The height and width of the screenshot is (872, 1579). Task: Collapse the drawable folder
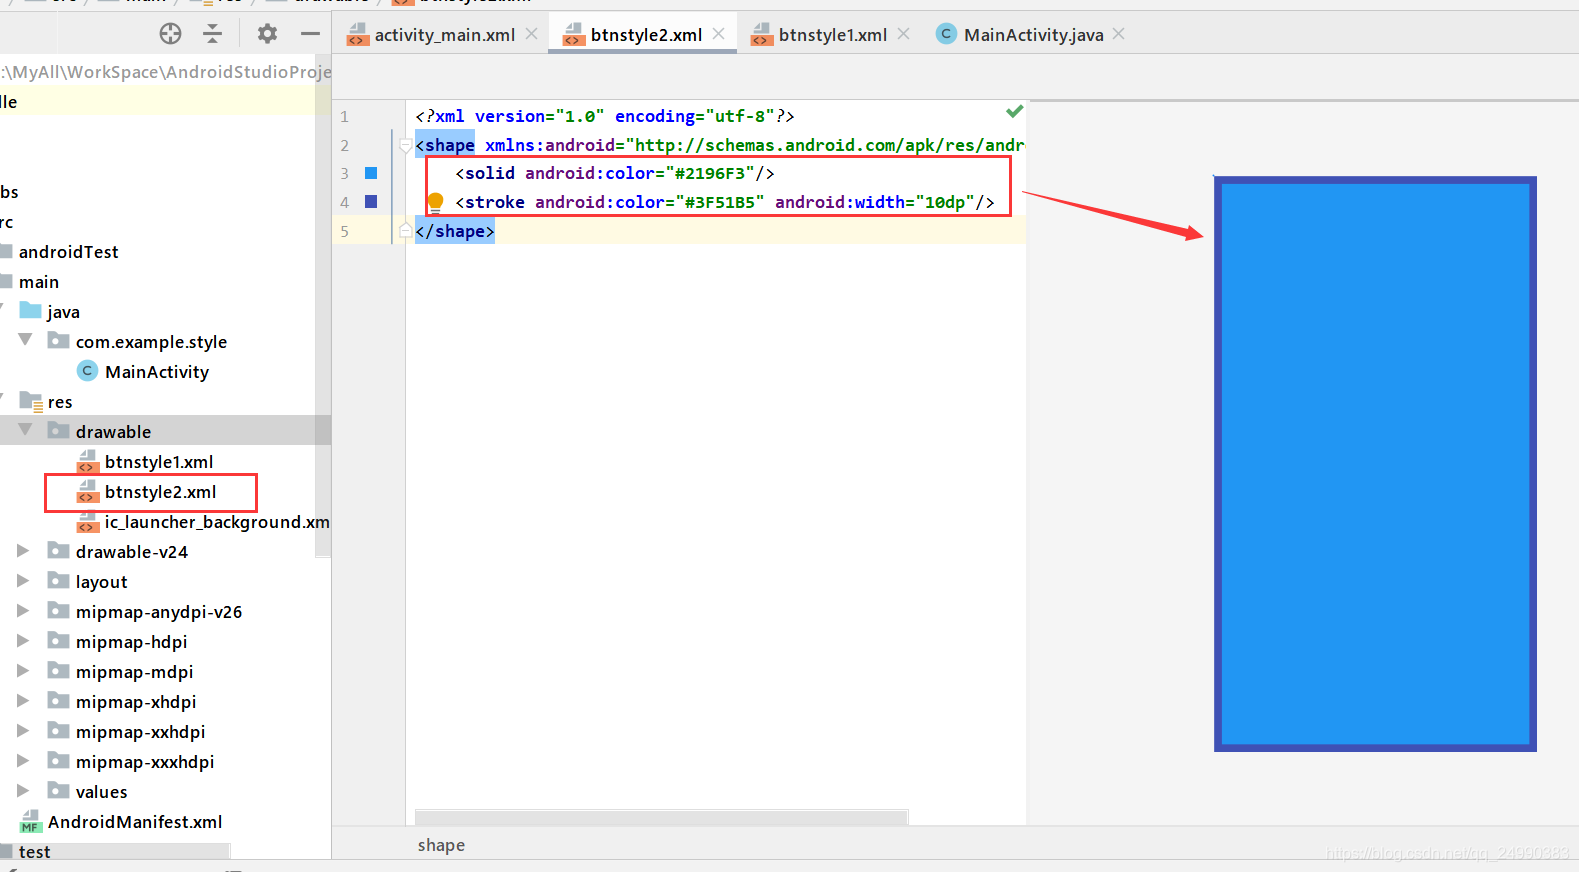click(x=25, y=431)
